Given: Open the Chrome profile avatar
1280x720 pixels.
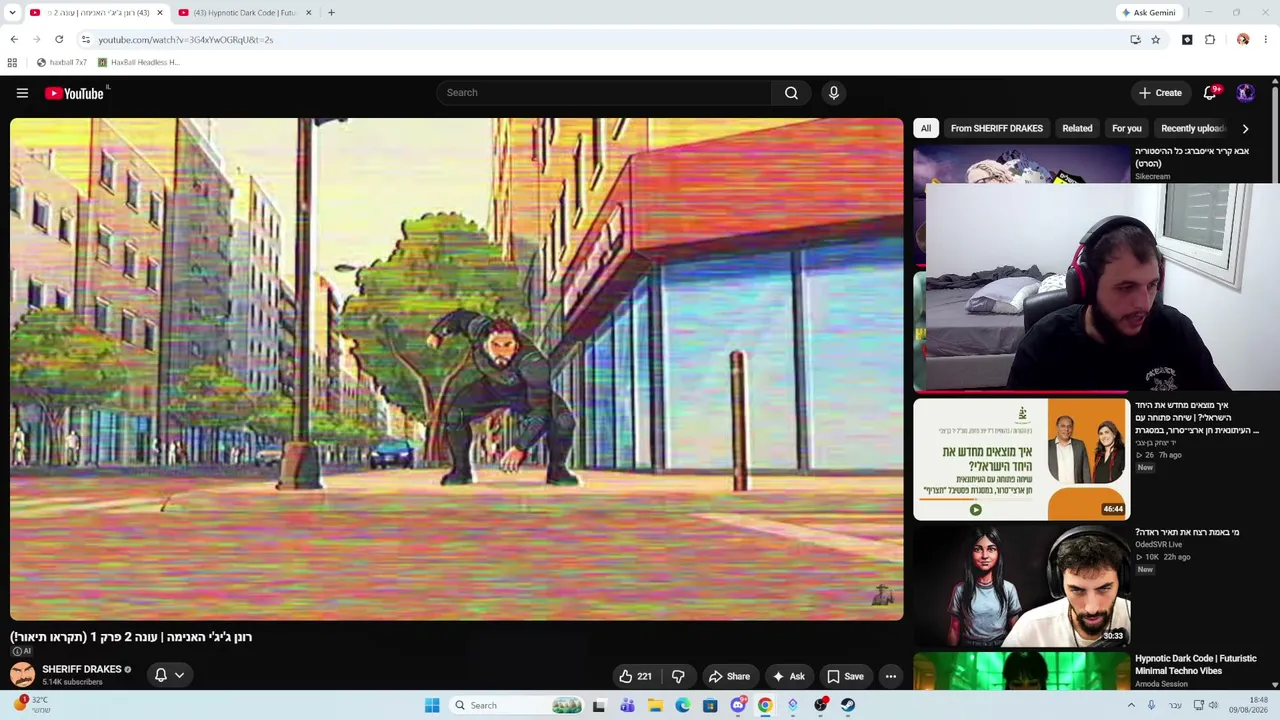Looking at the screenshot, I should (x=1243, y=40).
